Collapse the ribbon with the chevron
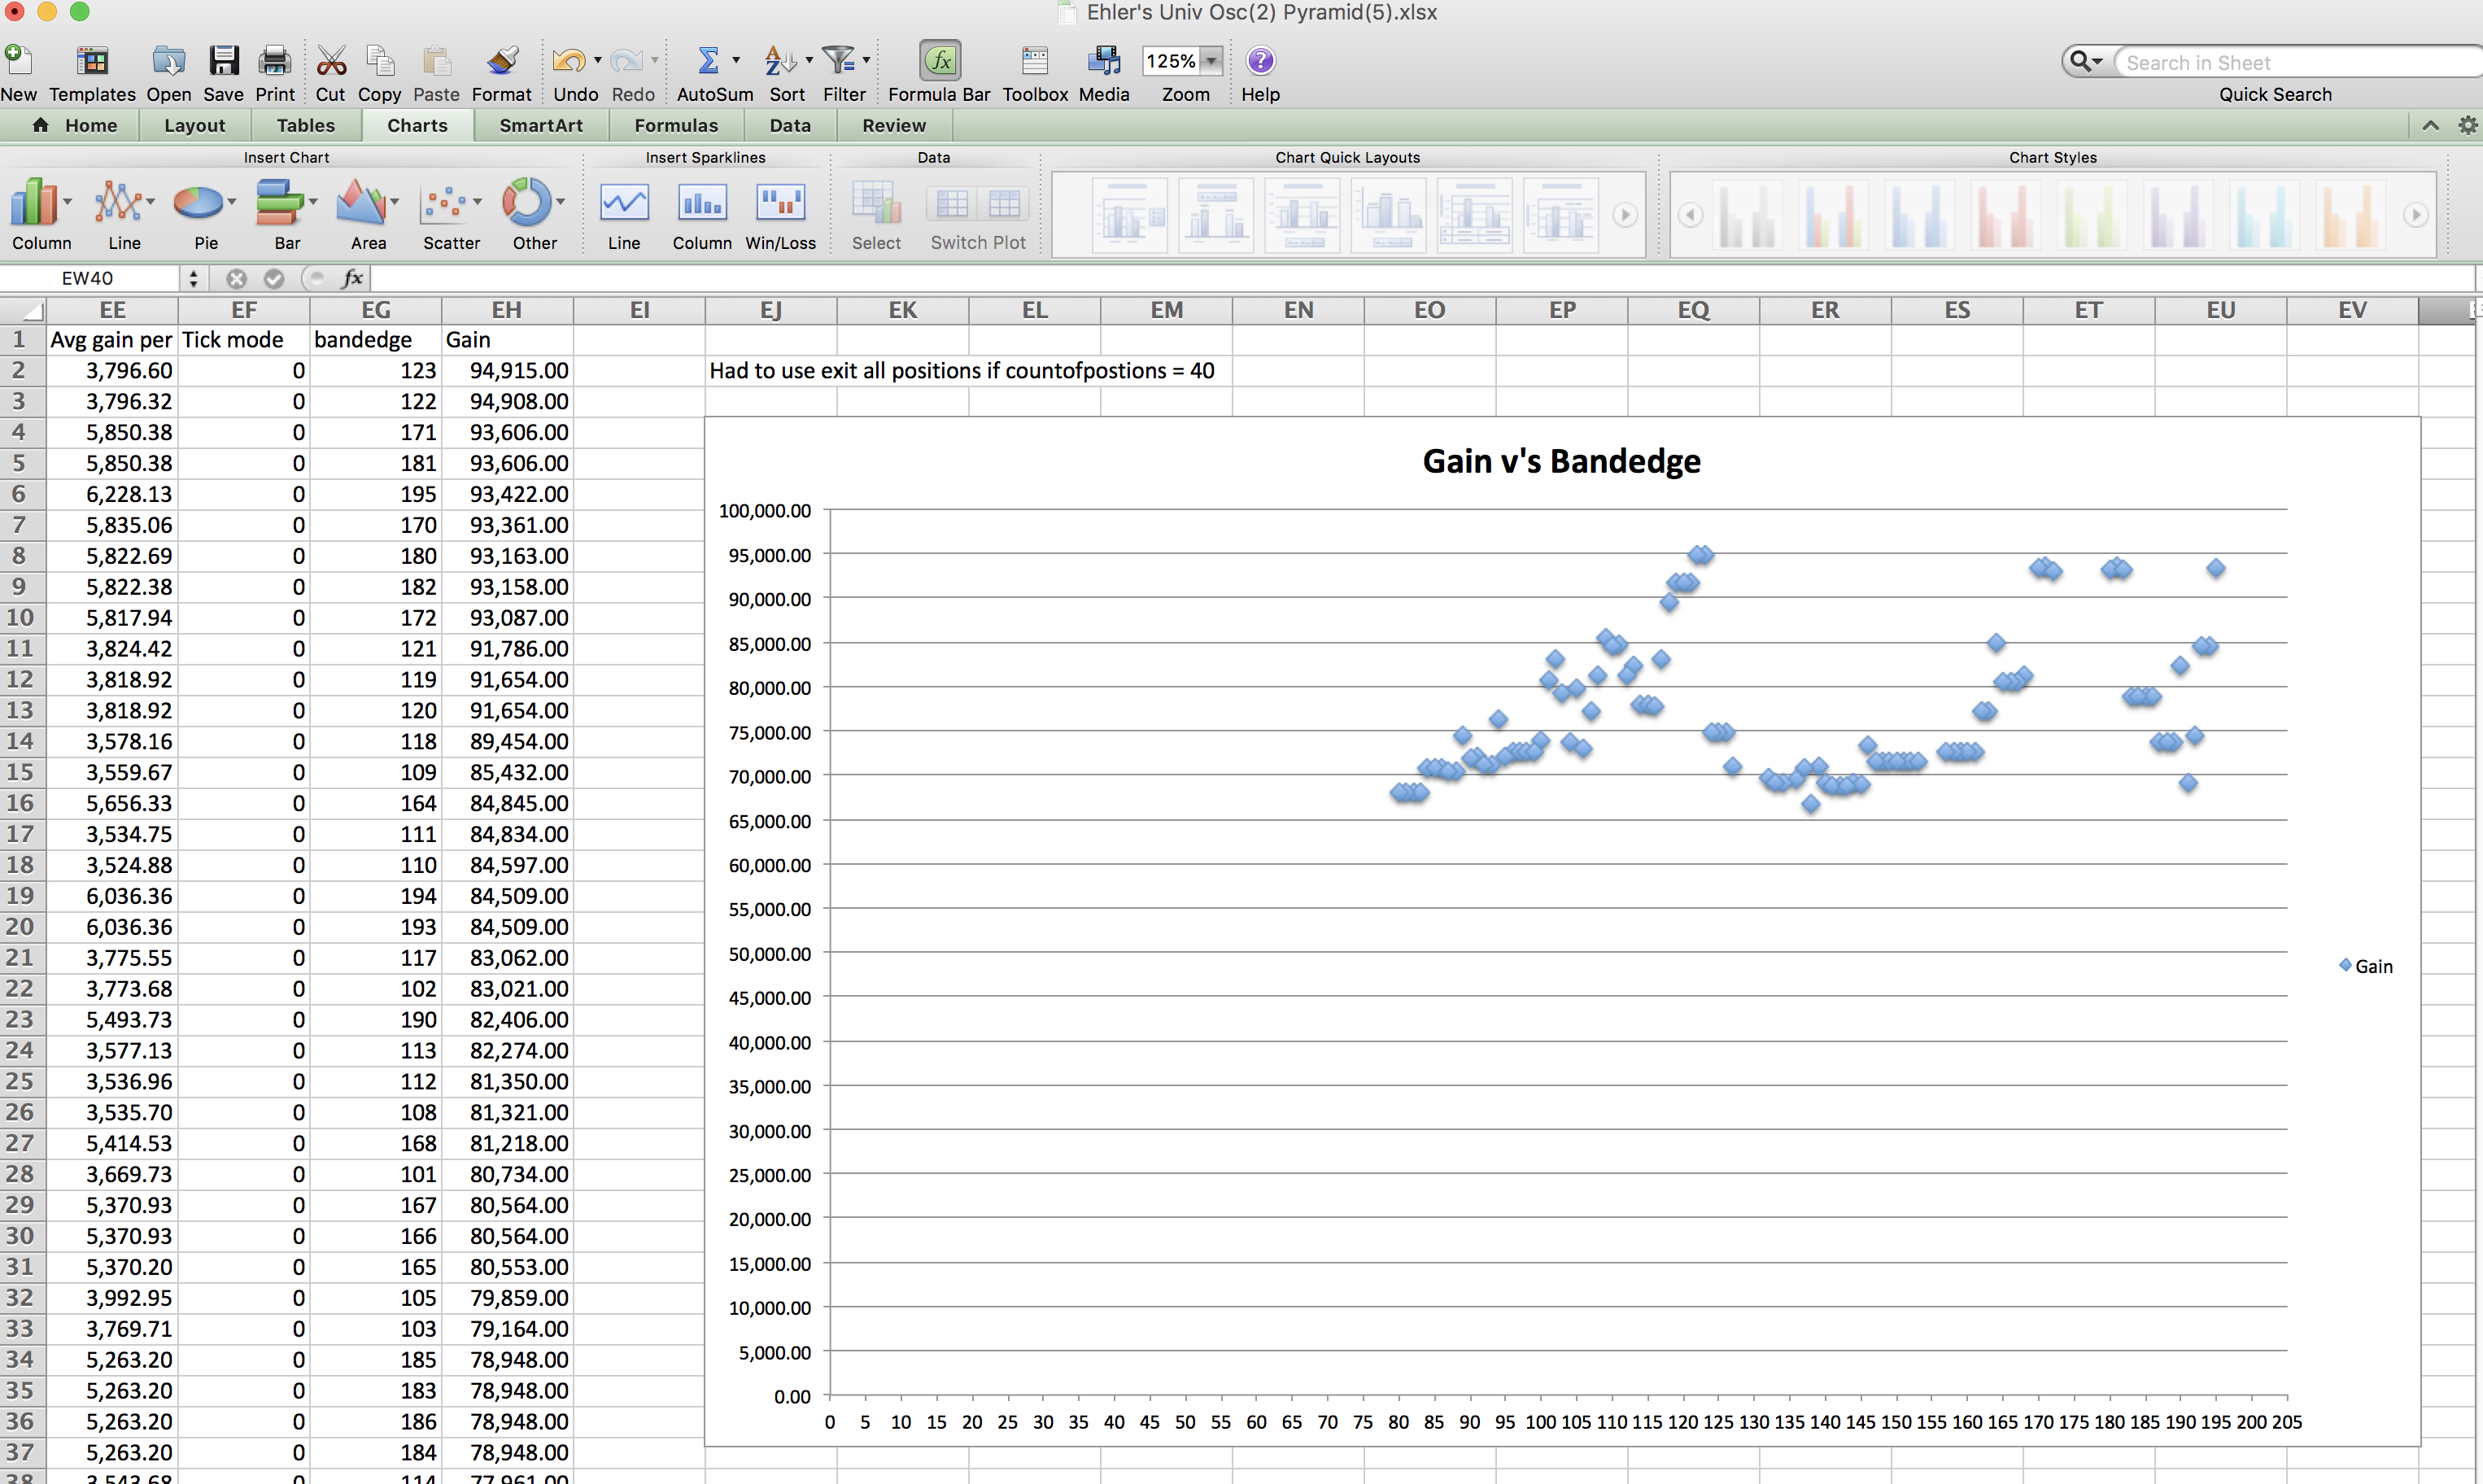The image size is (2483, 1484). [2430, 126]
